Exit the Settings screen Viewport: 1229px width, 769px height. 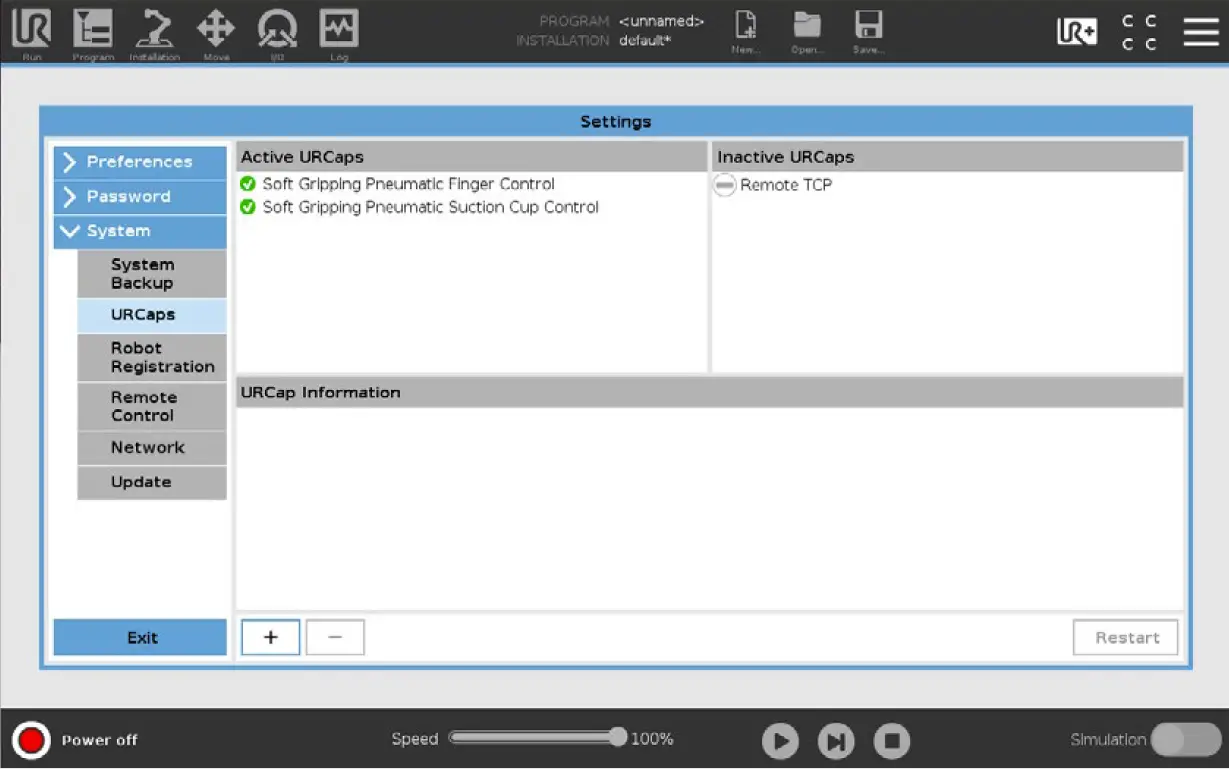(140, 638)
